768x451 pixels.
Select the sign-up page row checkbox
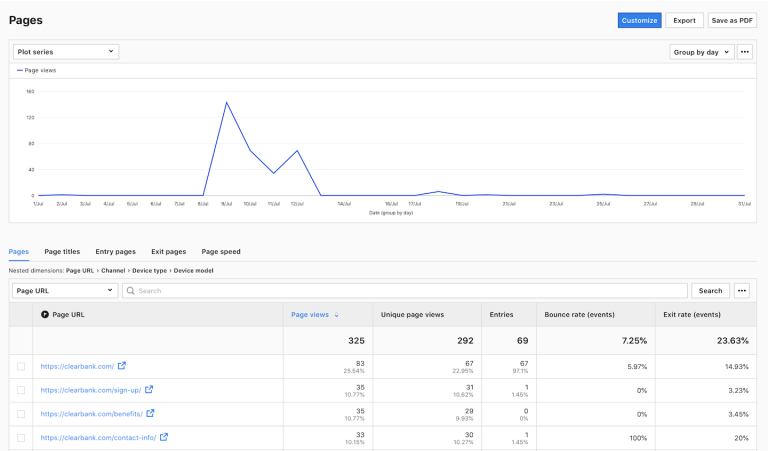click(21, 390)
